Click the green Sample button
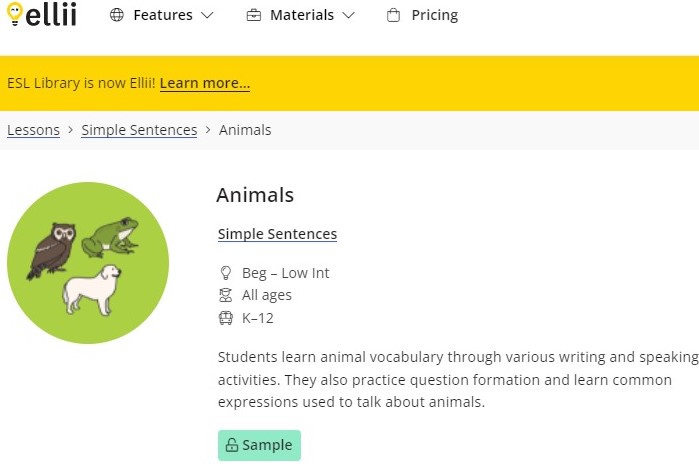699x464 pixels. point(259,445)
